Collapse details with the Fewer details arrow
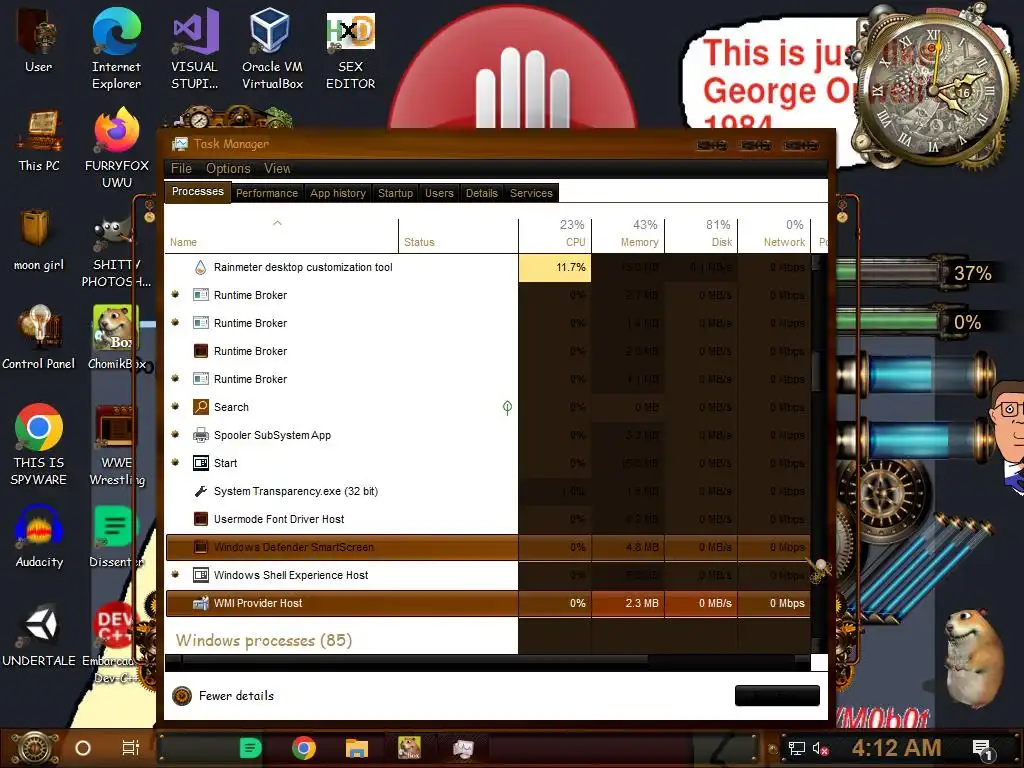Screen dimensions: 1024x768 point(182,696)
